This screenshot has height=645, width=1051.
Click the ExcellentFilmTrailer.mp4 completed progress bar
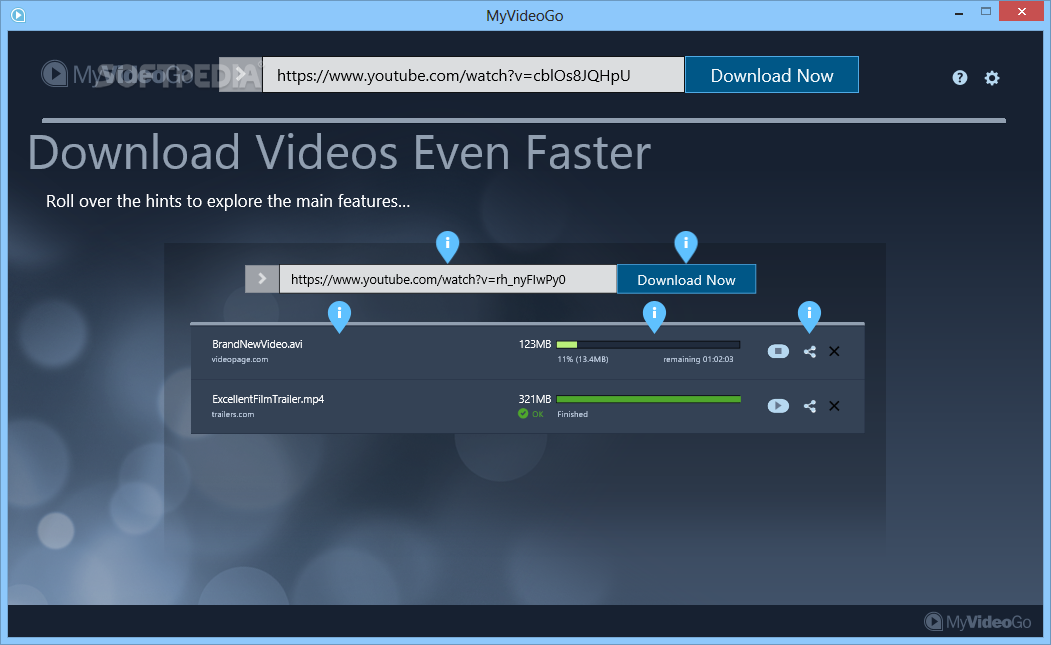649,399
